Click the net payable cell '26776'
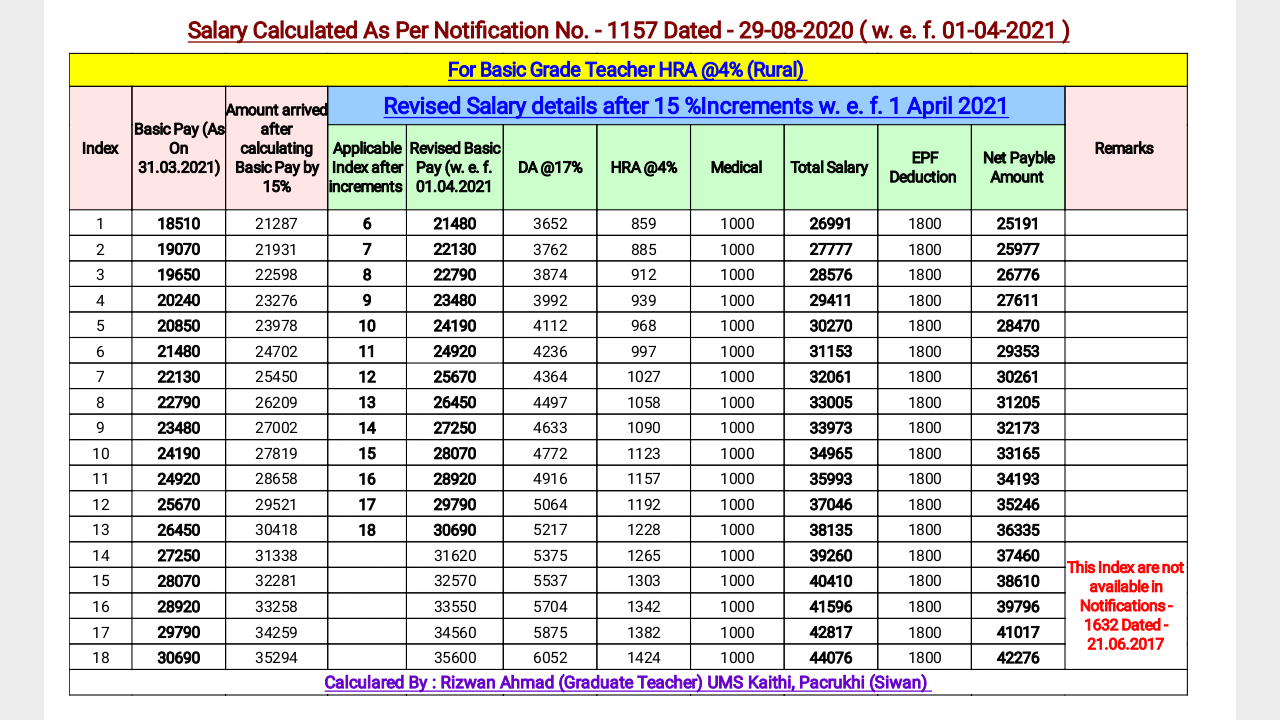This screenshot has height=720, width=1280. (x=1018, y=275)
